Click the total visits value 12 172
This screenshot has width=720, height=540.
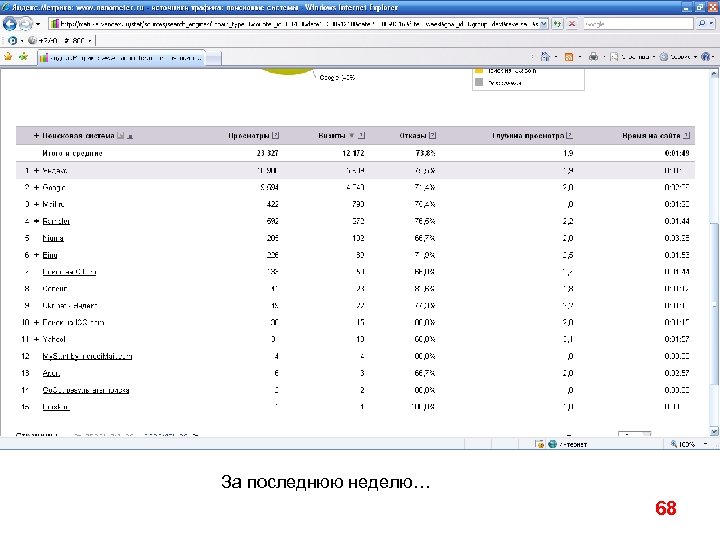[353, 153]
